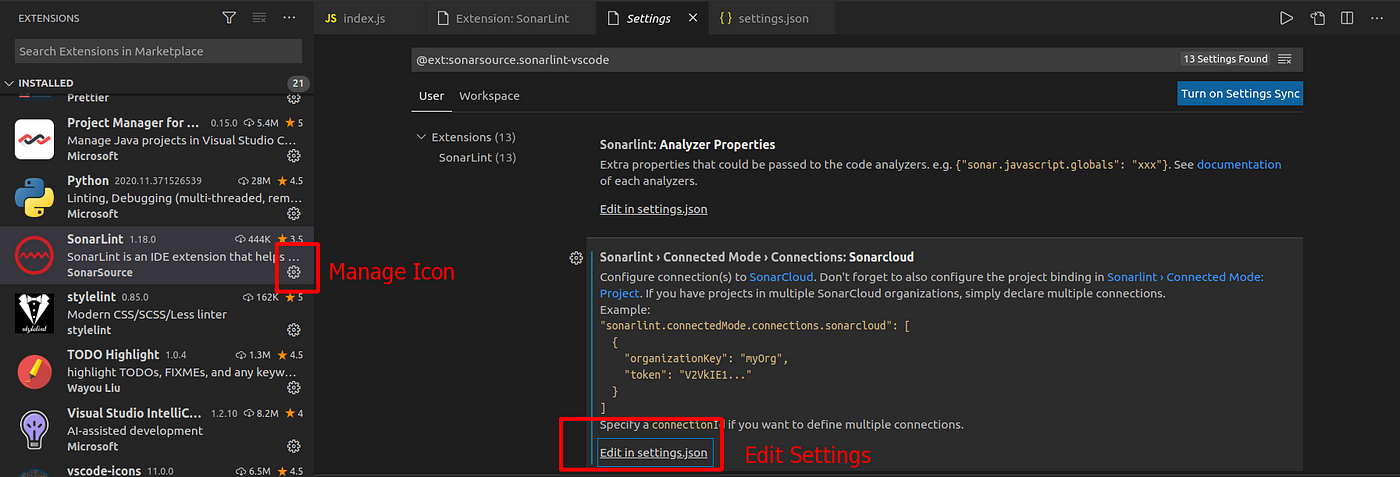The height and width of the screenshot is (477, 1400).
Task: Open SonarLint manage gear icon
Action: pos(294,272)
